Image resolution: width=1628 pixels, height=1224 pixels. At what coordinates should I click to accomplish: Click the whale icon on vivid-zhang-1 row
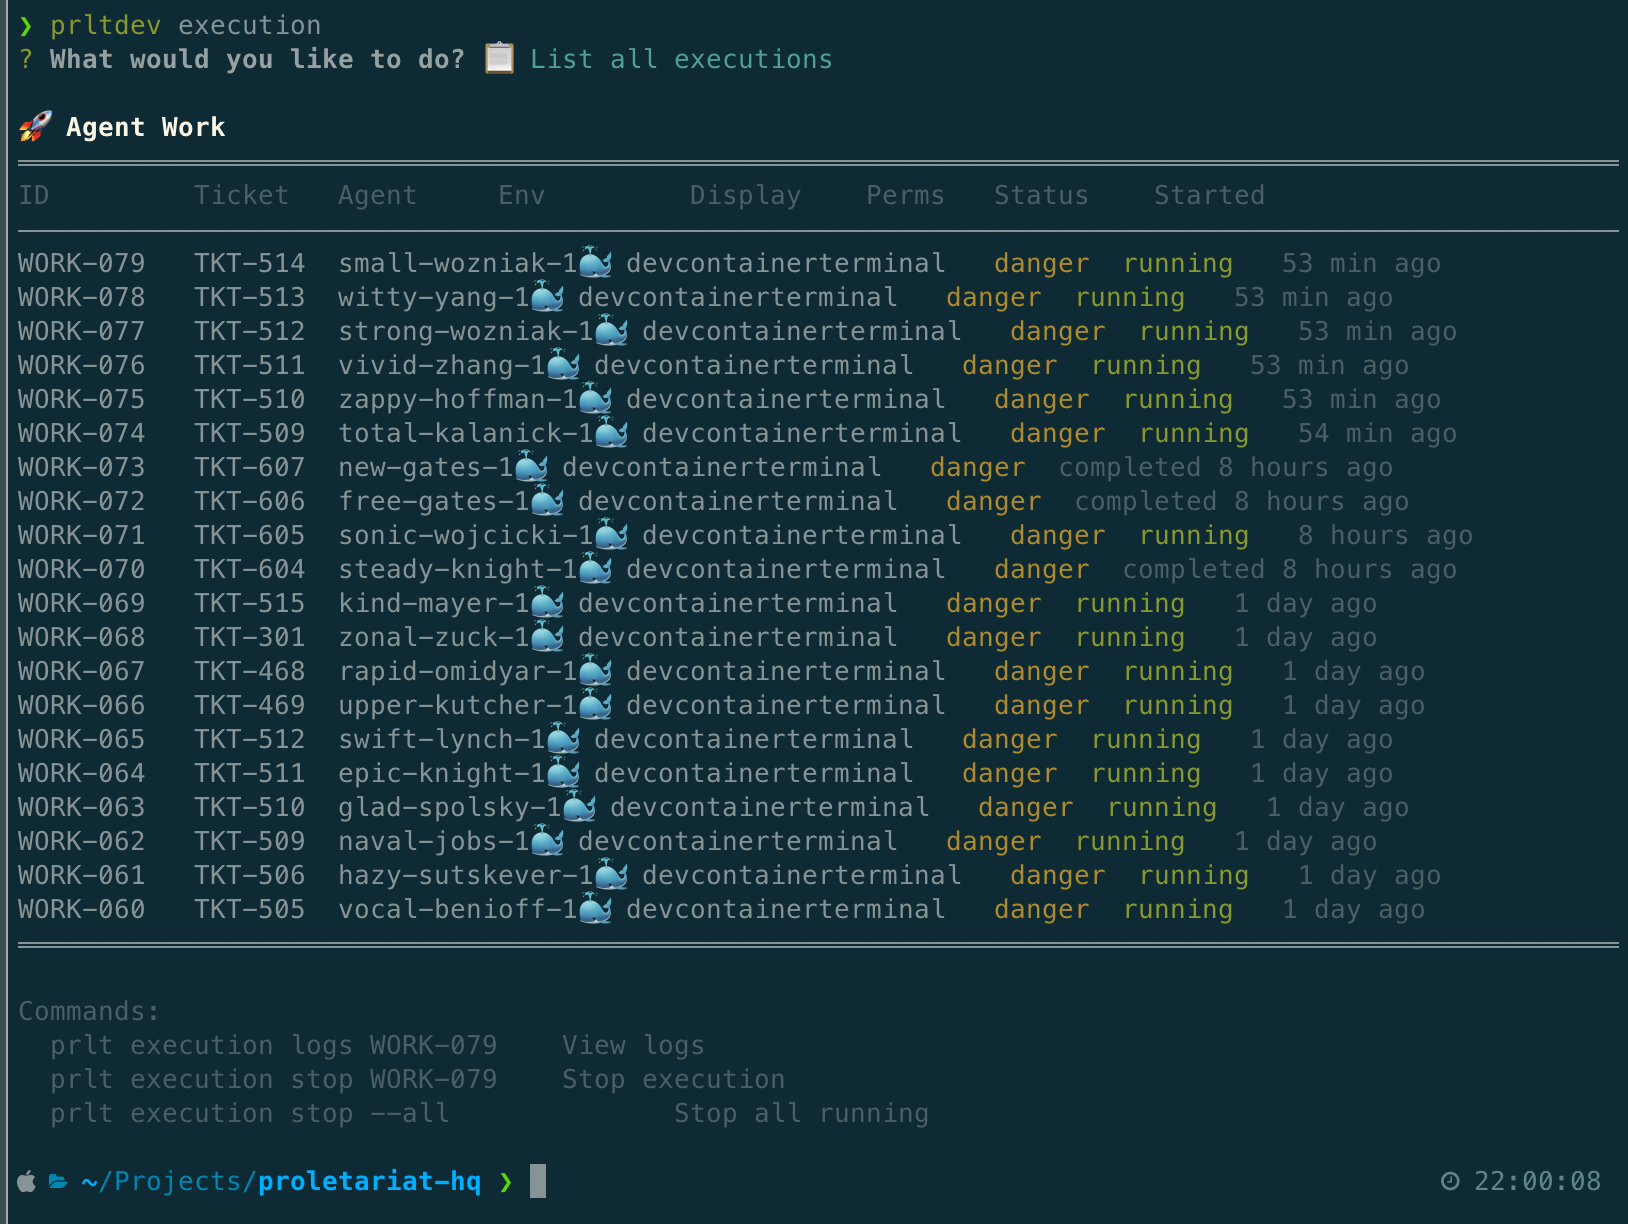pyautogui.click(x=563, y=365)
